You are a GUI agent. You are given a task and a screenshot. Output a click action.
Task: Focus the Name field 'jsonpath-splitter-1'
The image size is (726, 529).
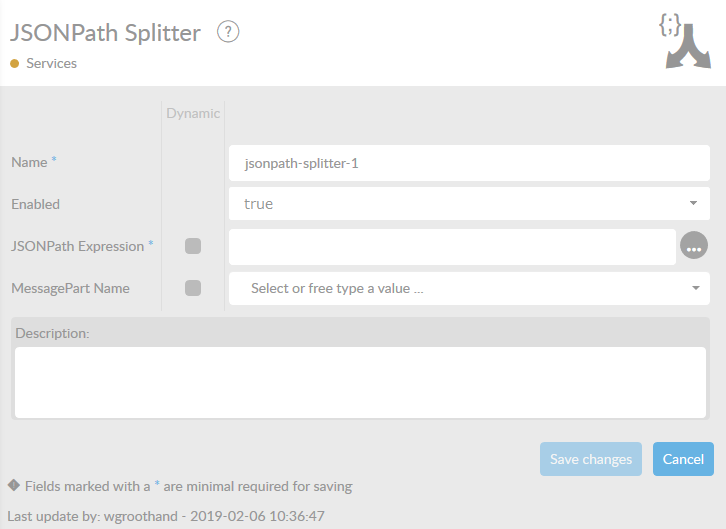(468, 162)
